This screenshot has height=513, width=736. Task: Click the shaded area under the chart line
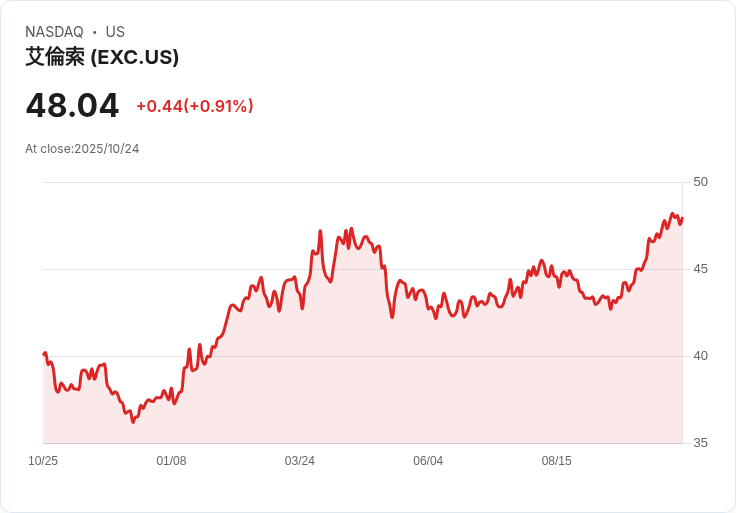click(x=400, y=390)
